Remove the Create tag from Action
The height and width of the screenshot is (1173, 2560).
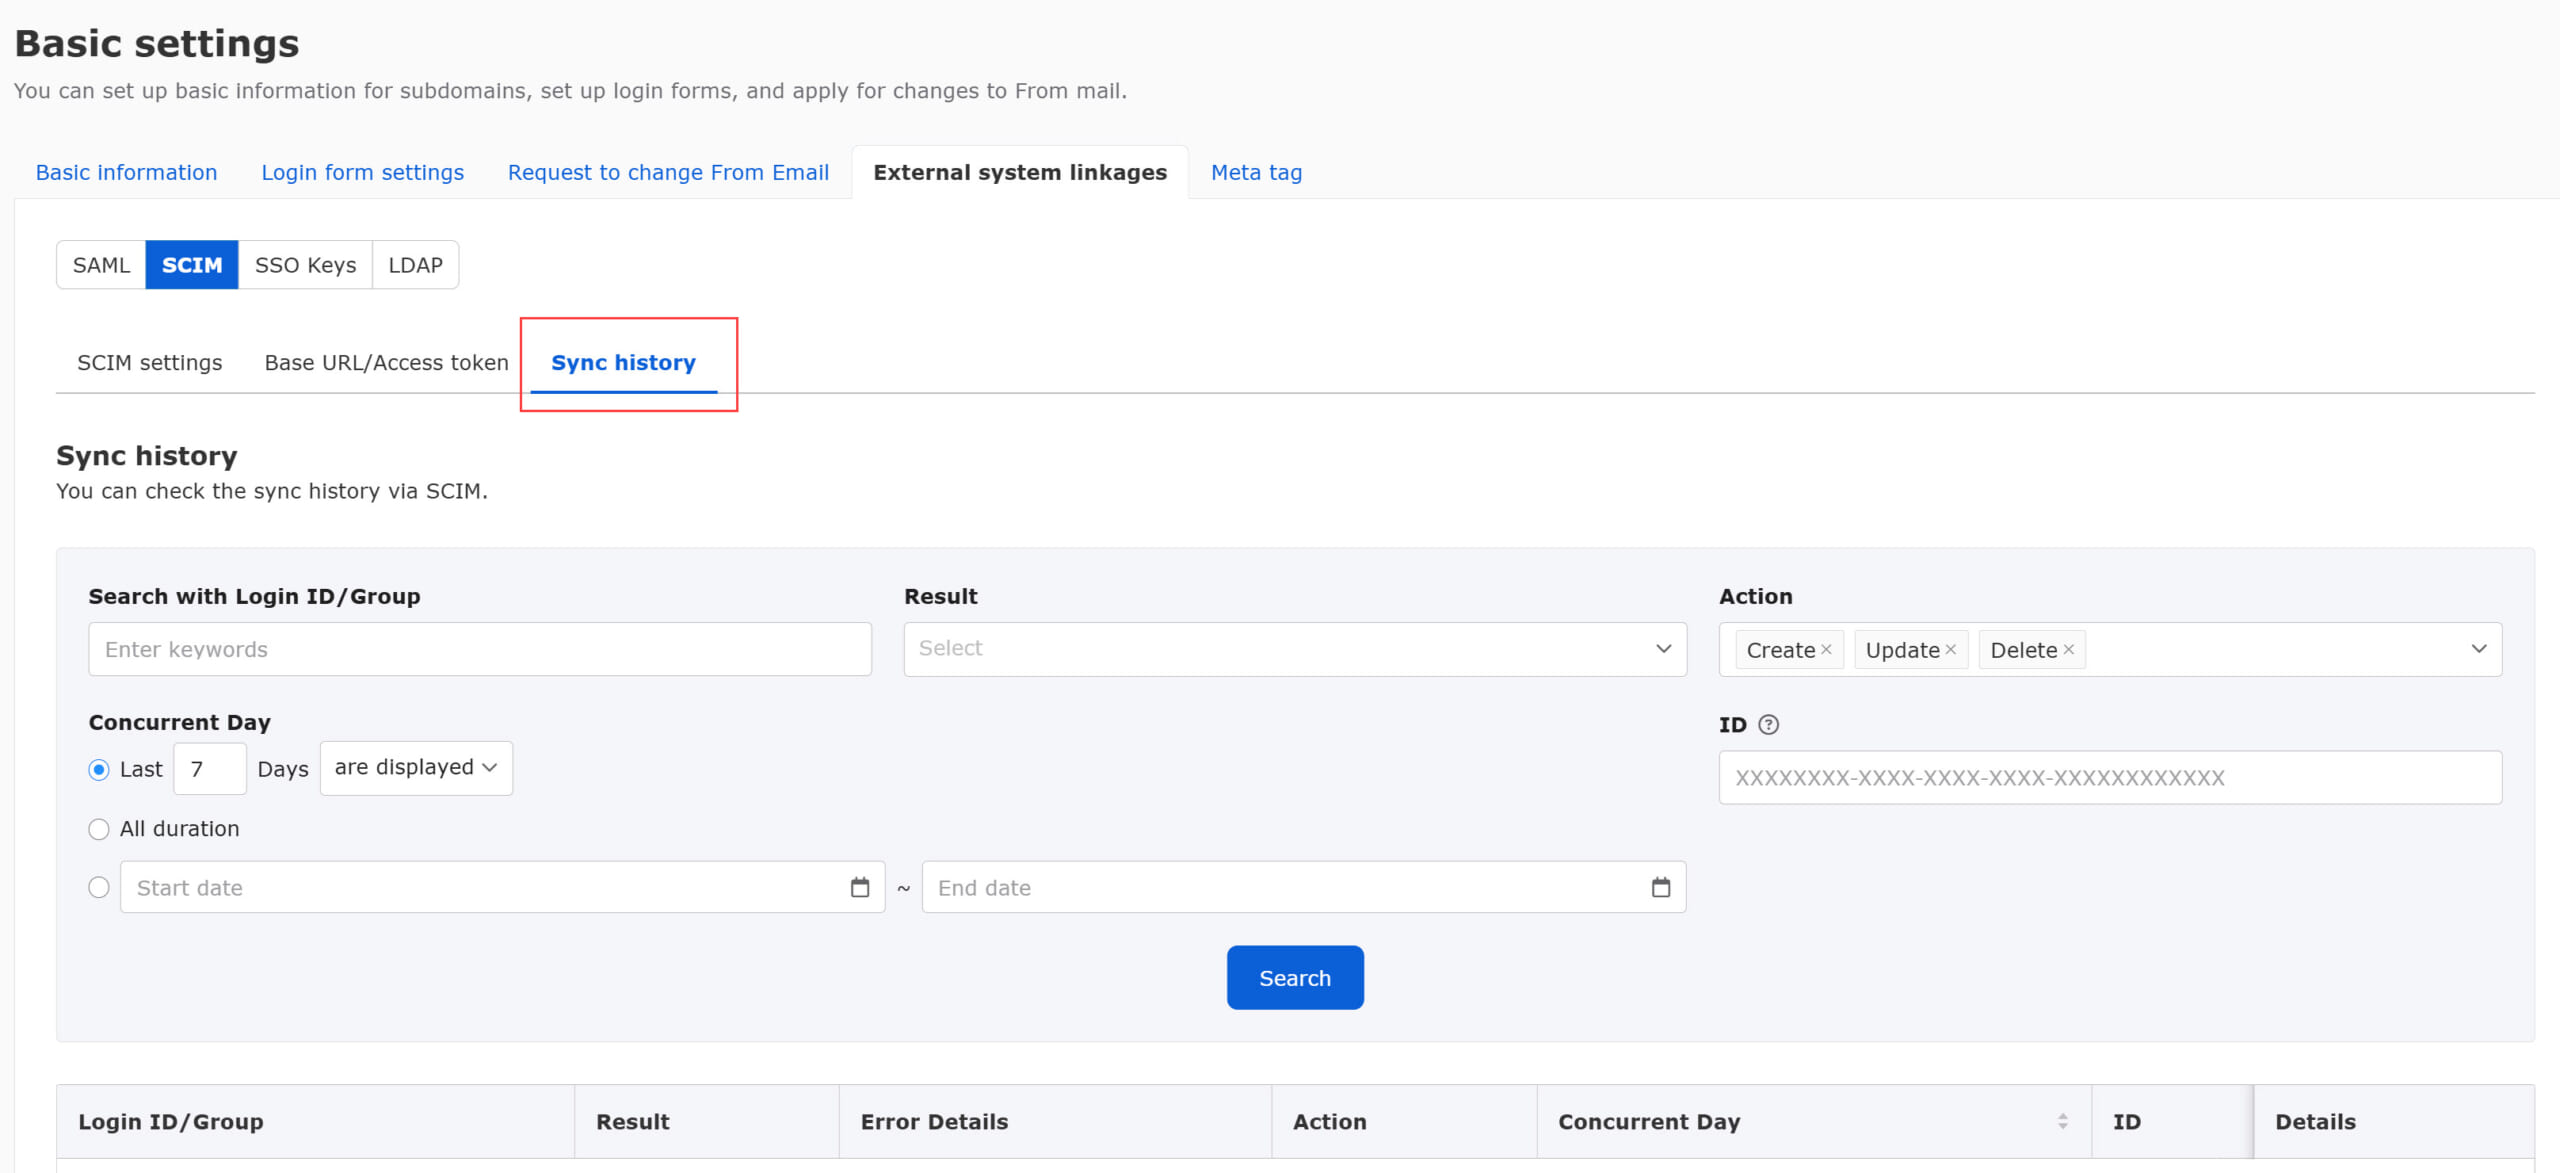[x=1826, y=650]
